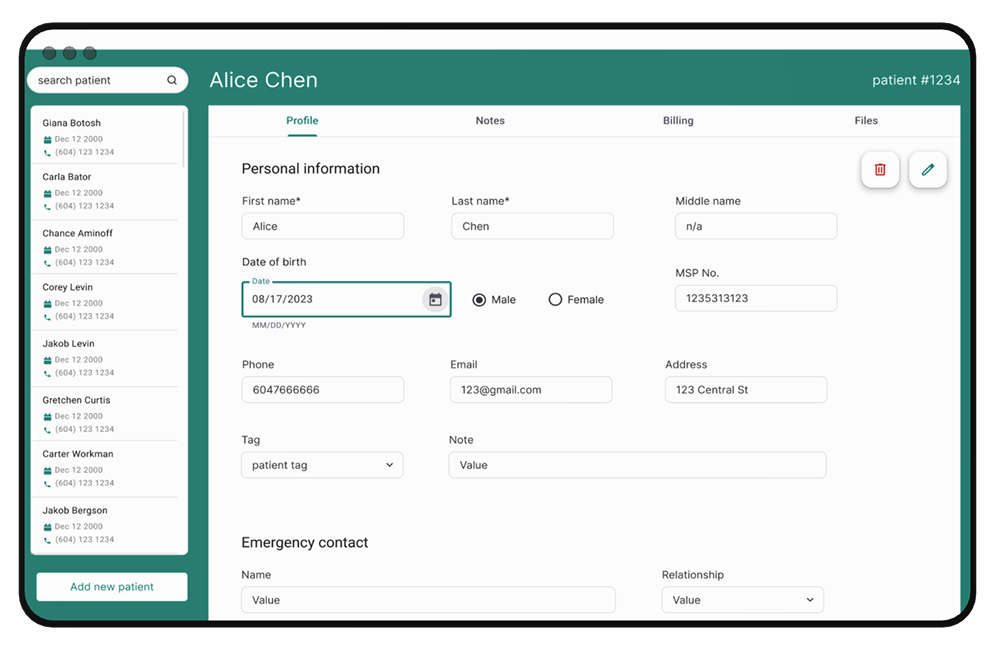Go to the Billing tab
Viewport: 991px width, 650px height.
point(678,121)
